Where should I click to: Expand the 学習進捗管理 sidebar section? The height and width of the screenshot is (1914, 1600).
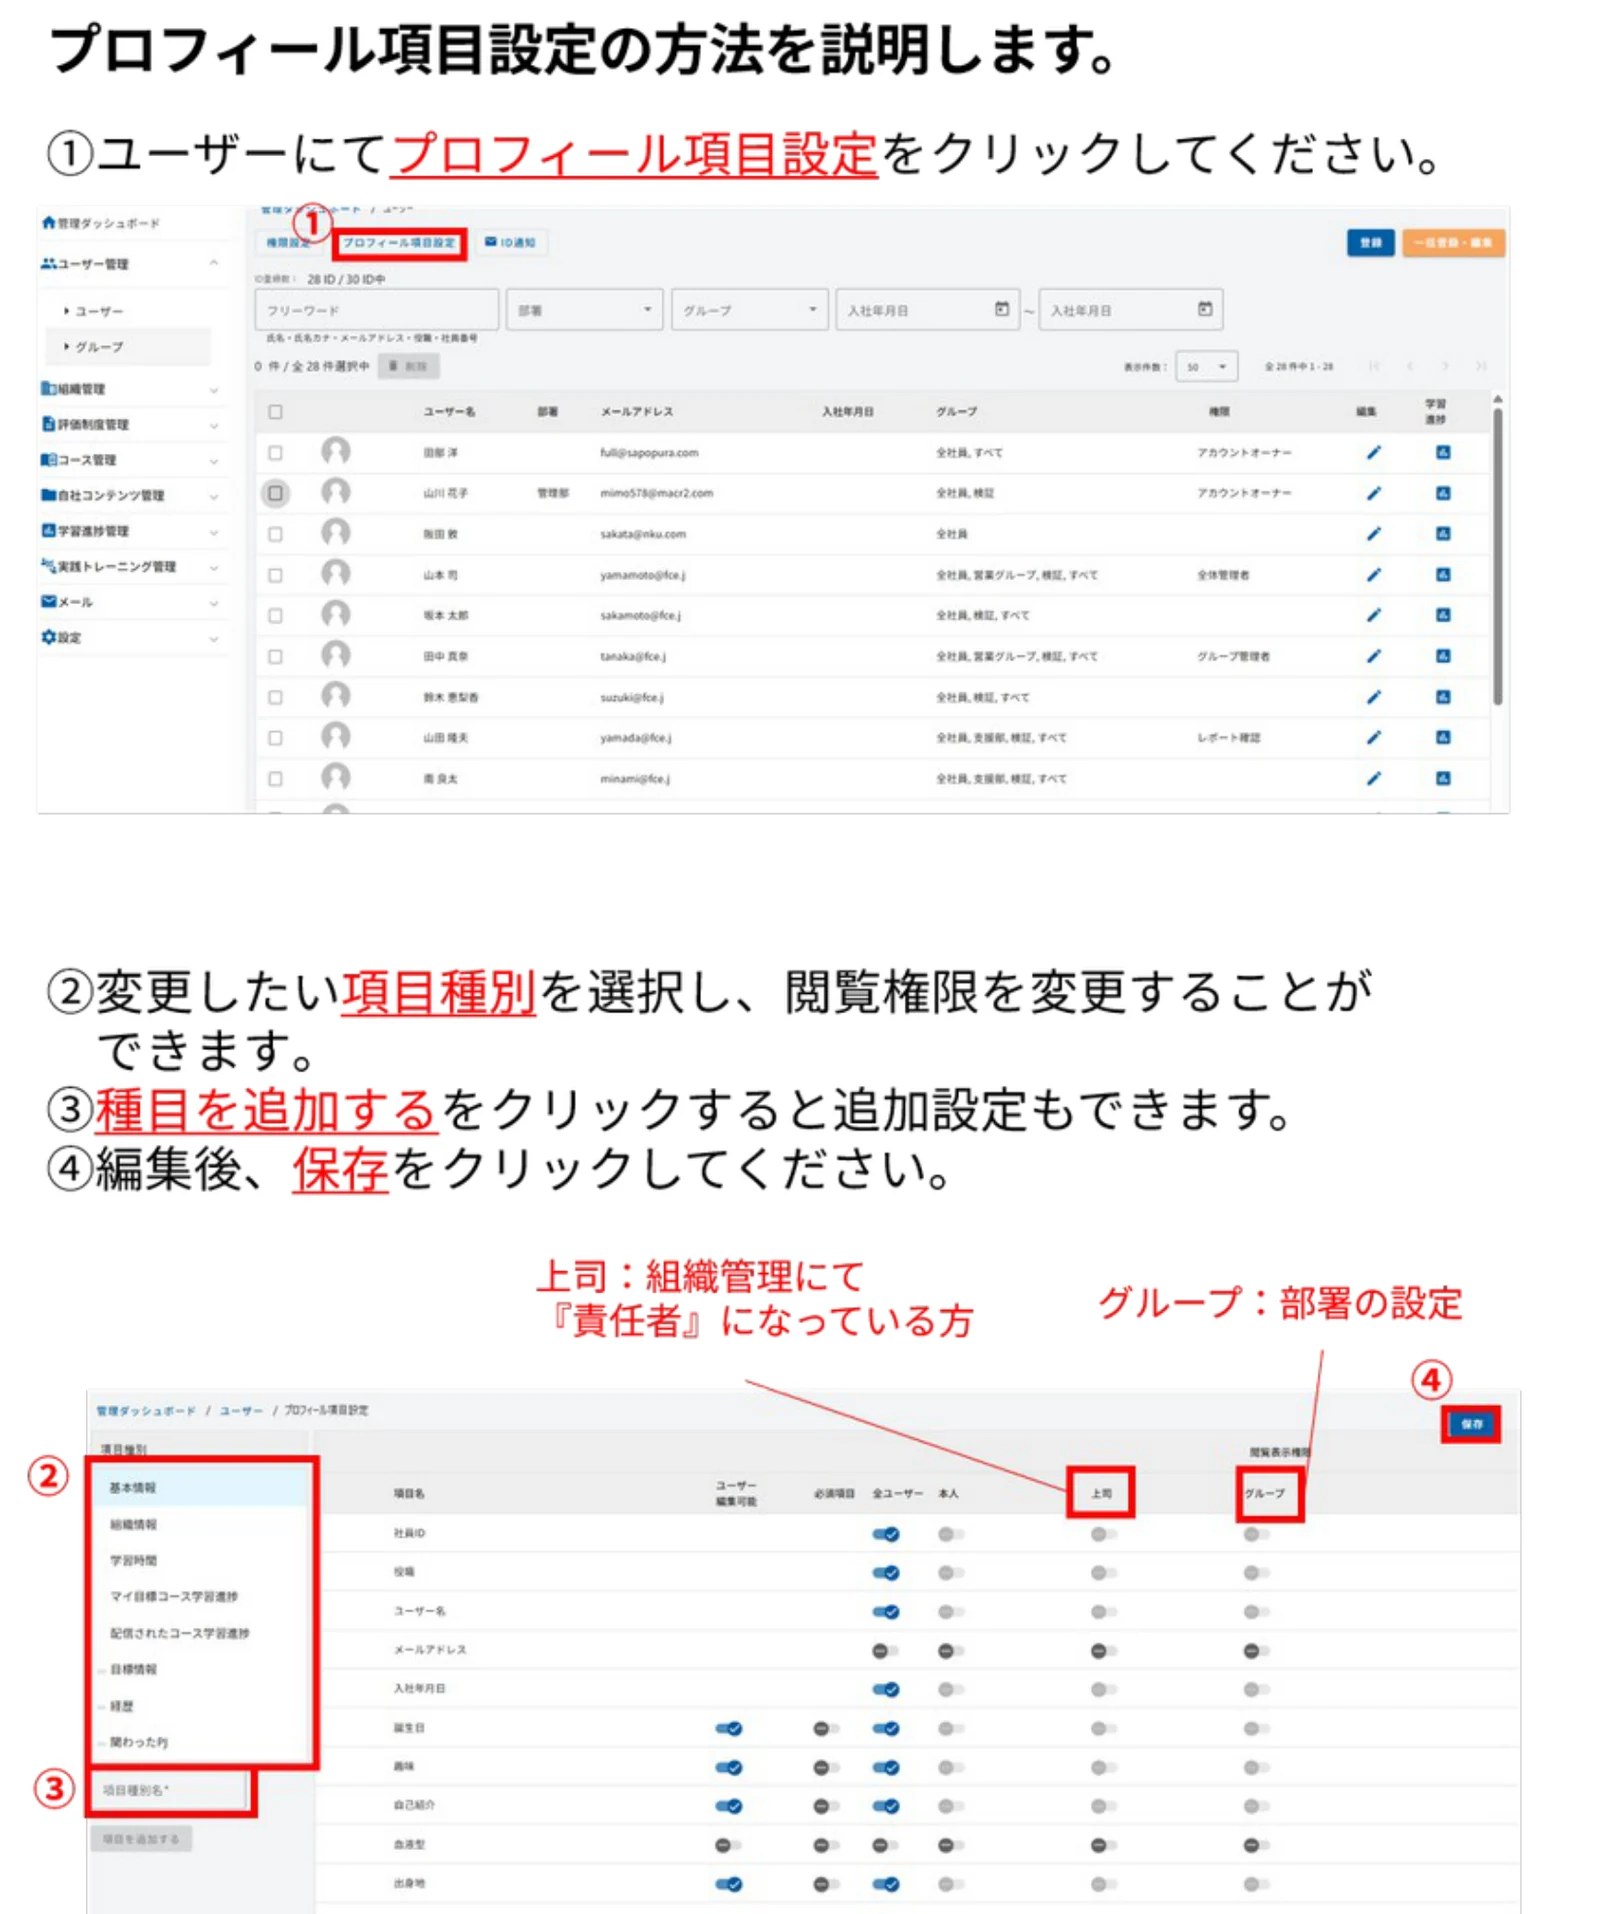tap(213, 531)
